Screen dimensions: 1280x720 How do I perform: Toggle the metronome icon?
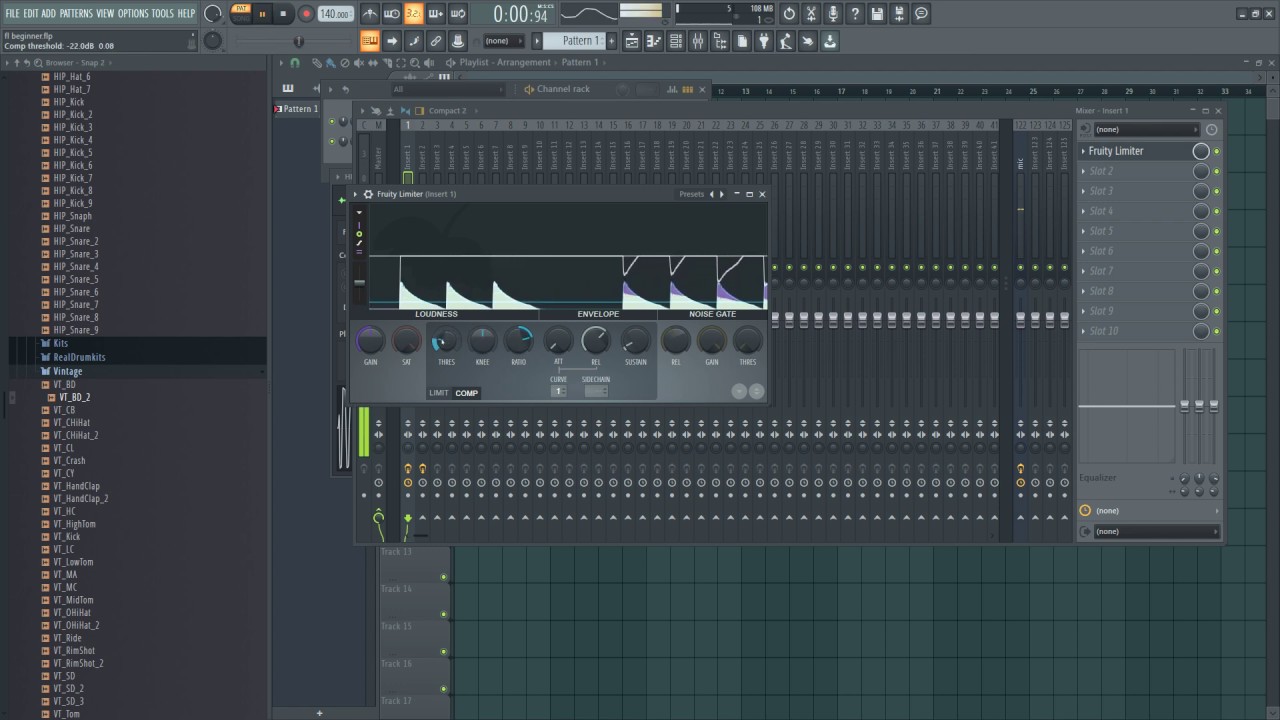(370, 14)
